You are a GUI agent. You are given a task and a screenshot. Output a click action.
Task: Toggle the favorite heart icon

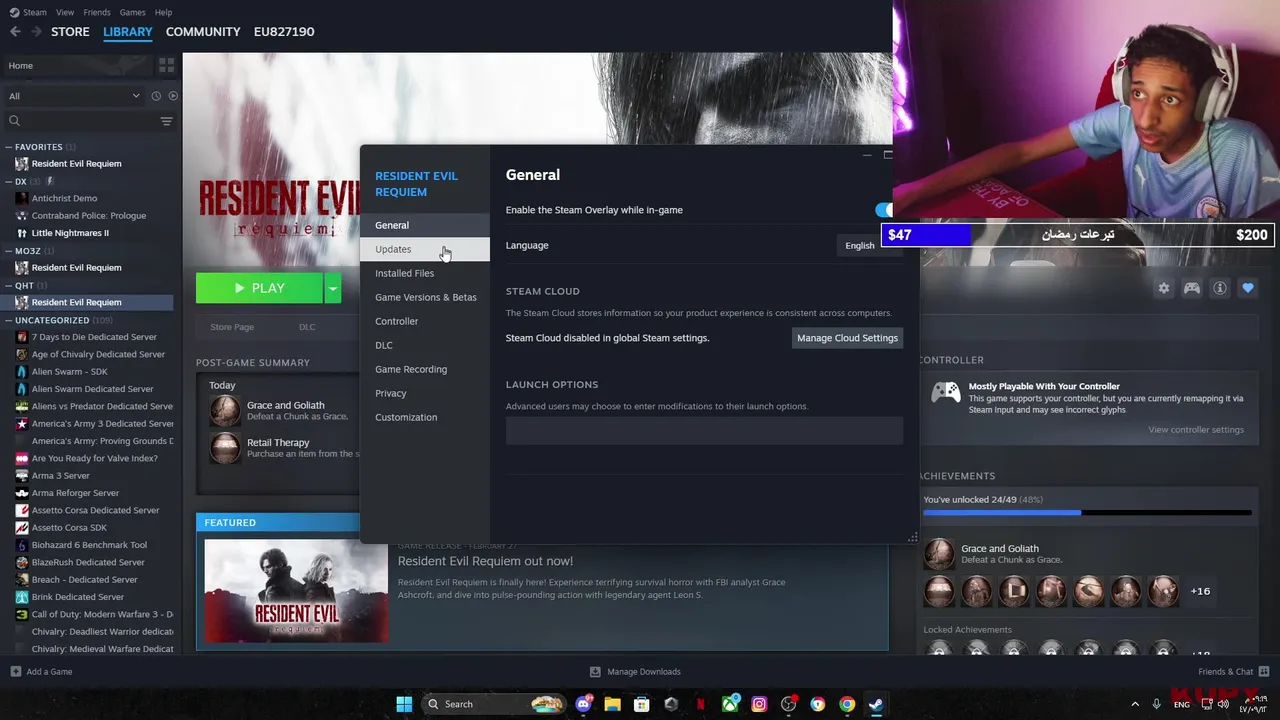coord(1248,288)
